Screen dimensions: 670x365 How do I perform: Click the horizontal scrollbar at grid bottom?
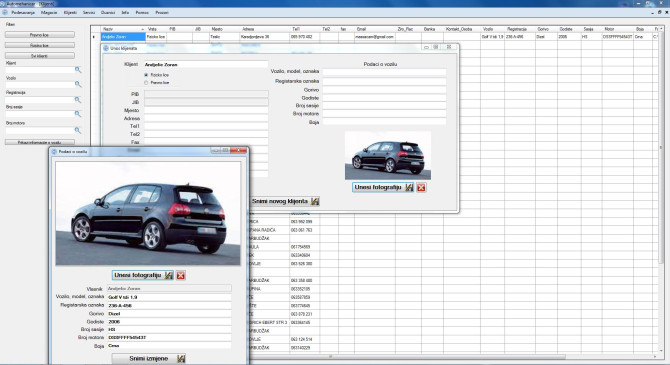(x=331, y=356)
